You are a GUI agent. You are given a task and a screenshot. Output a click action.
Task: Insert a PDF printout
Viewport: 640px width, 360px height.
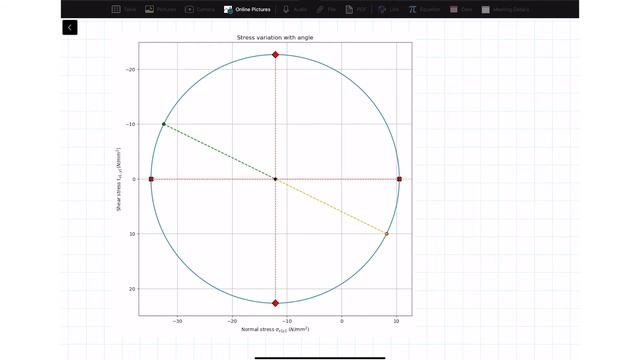tap(356, 9)
